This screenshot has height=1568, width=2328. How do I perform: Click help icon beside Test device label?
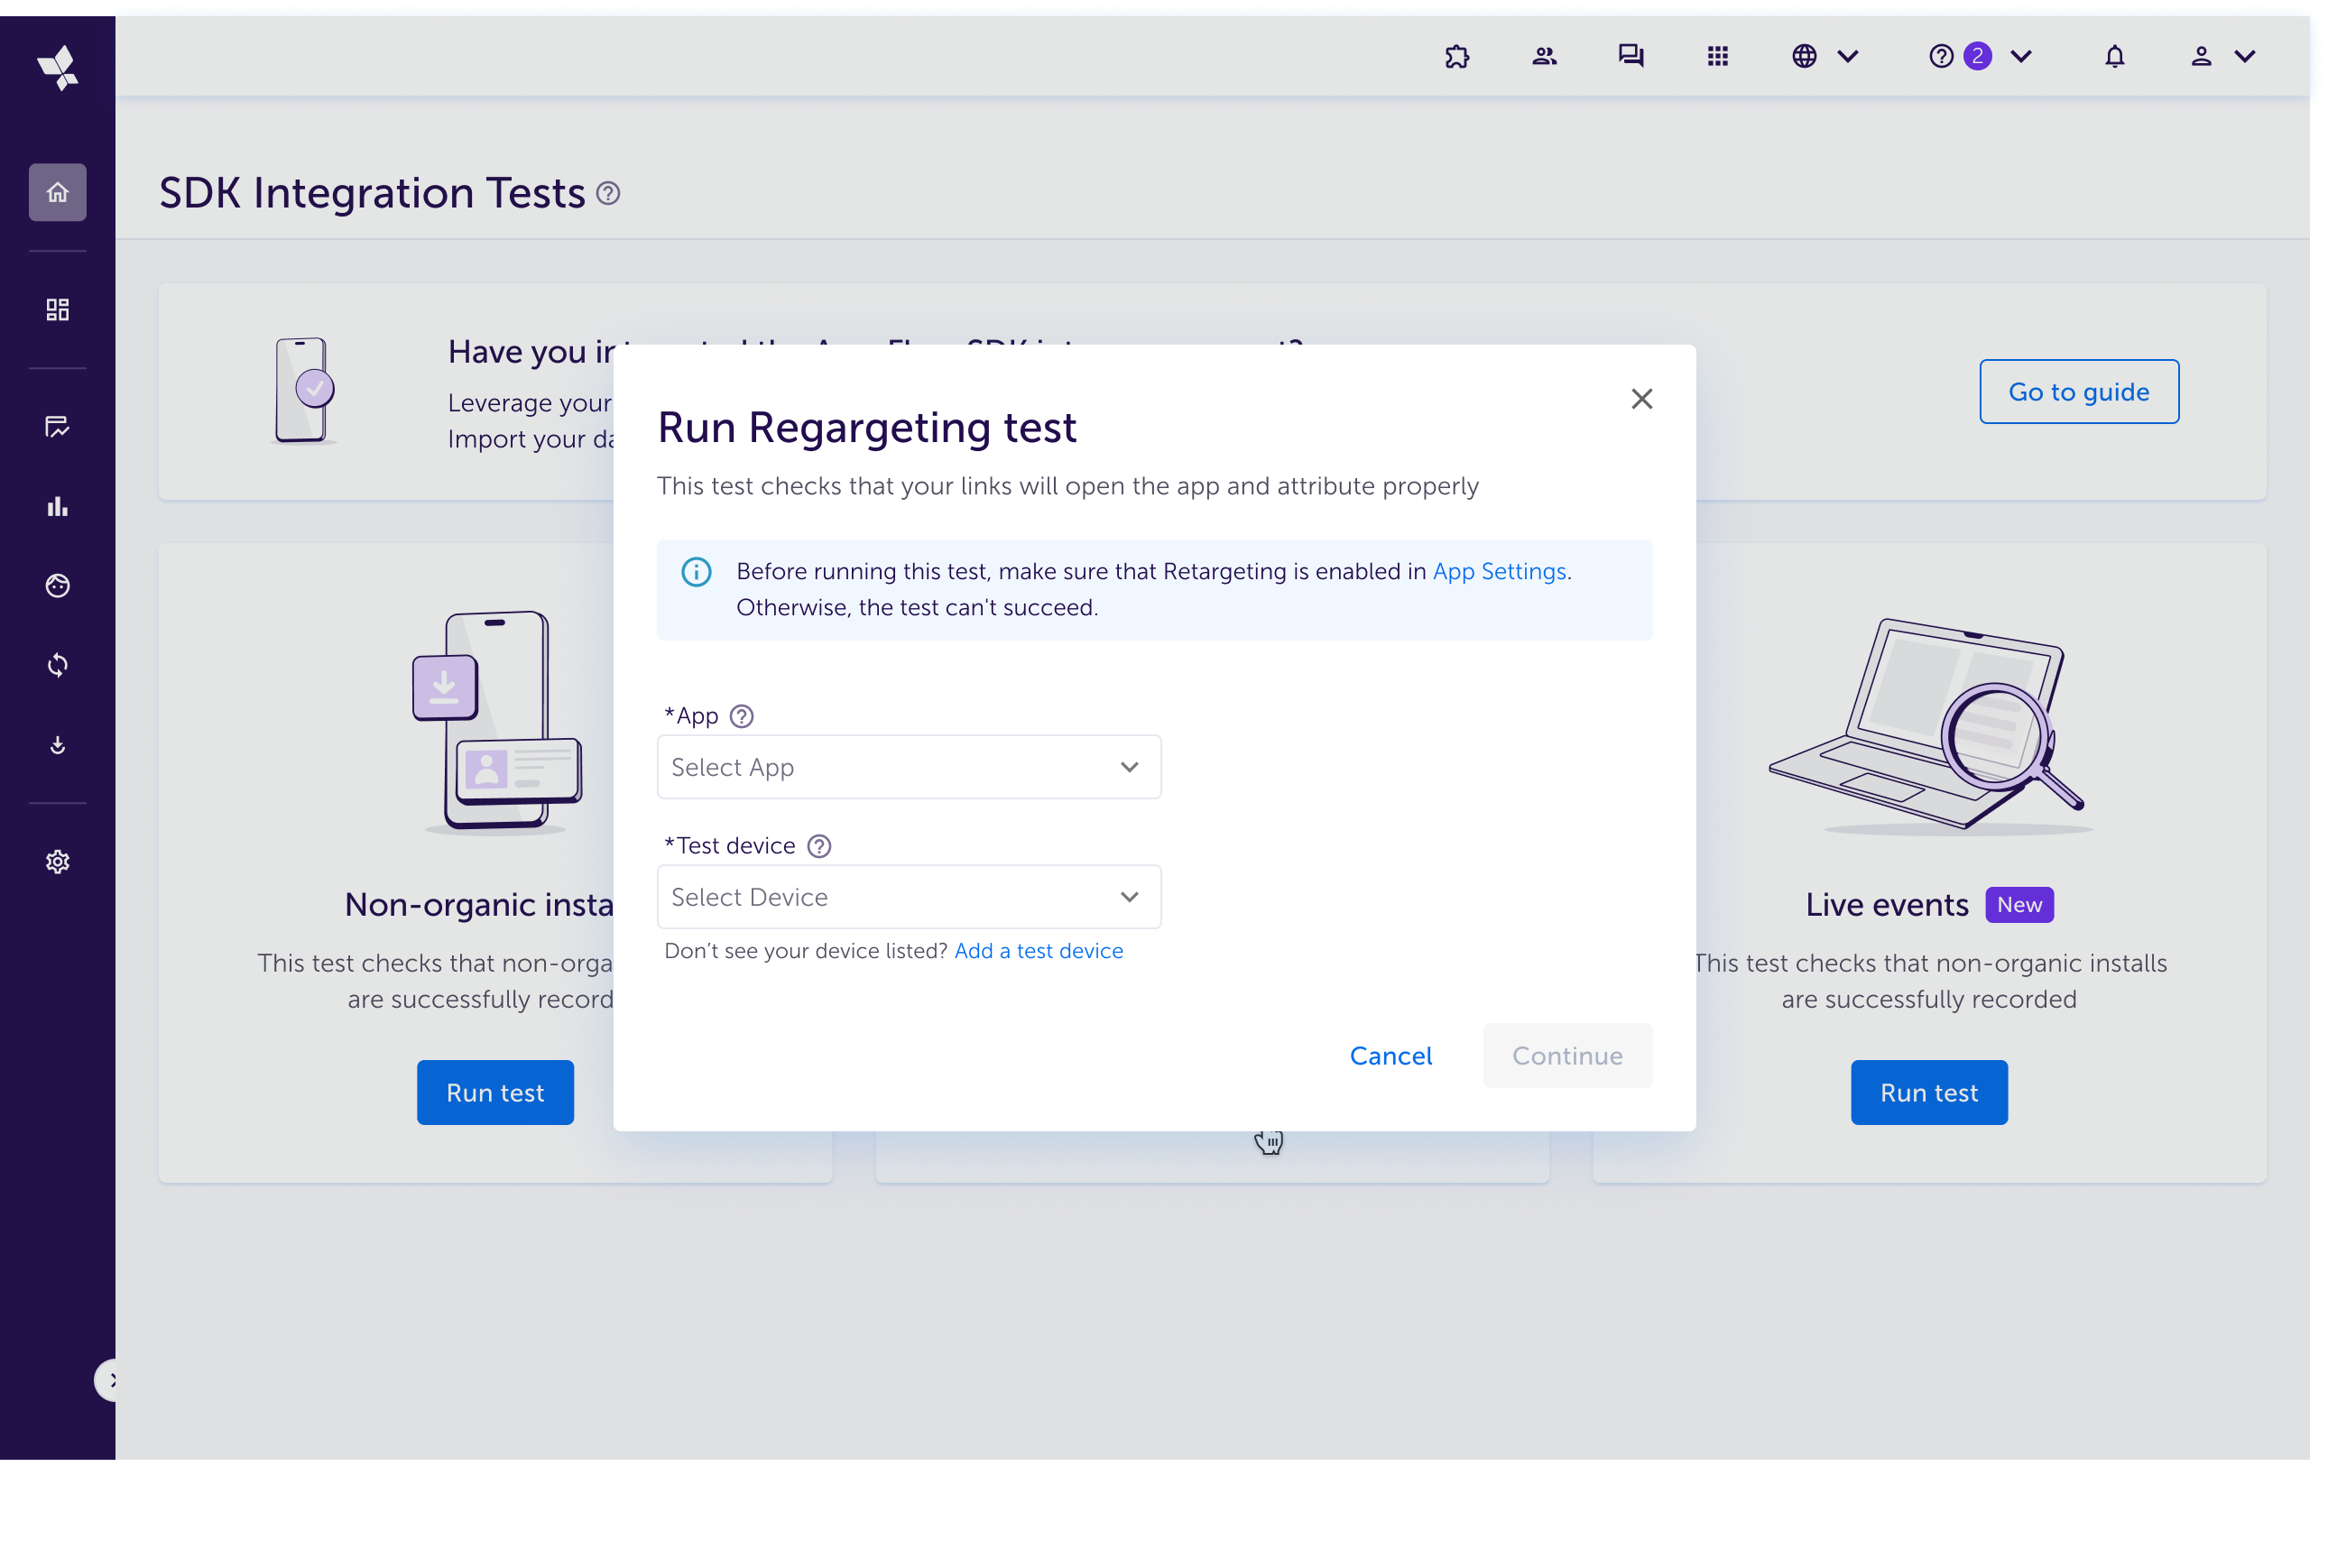(x=819, y=846)
